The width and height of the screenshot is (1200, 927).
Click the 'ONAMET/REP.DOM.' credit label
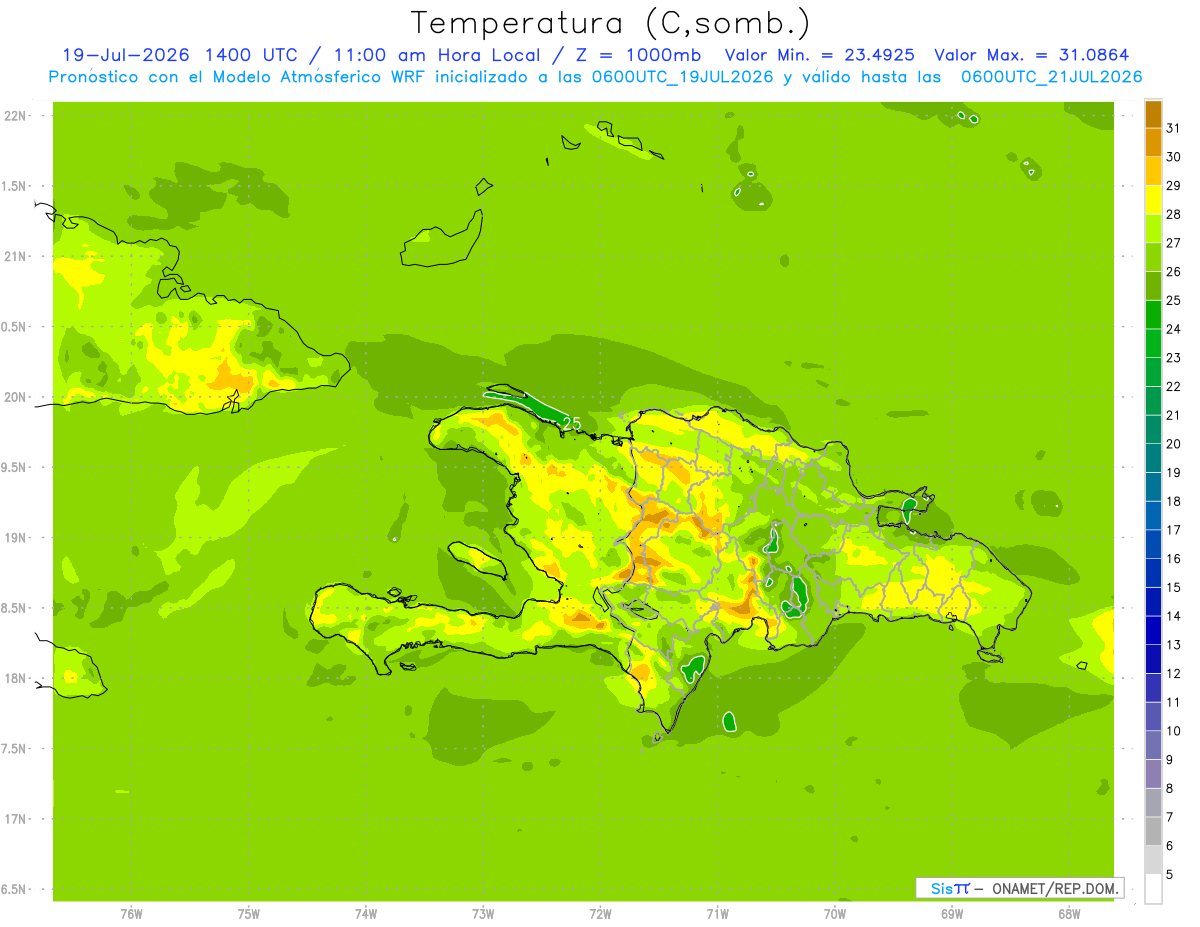pyautogui.click(x=1055, y=888)
